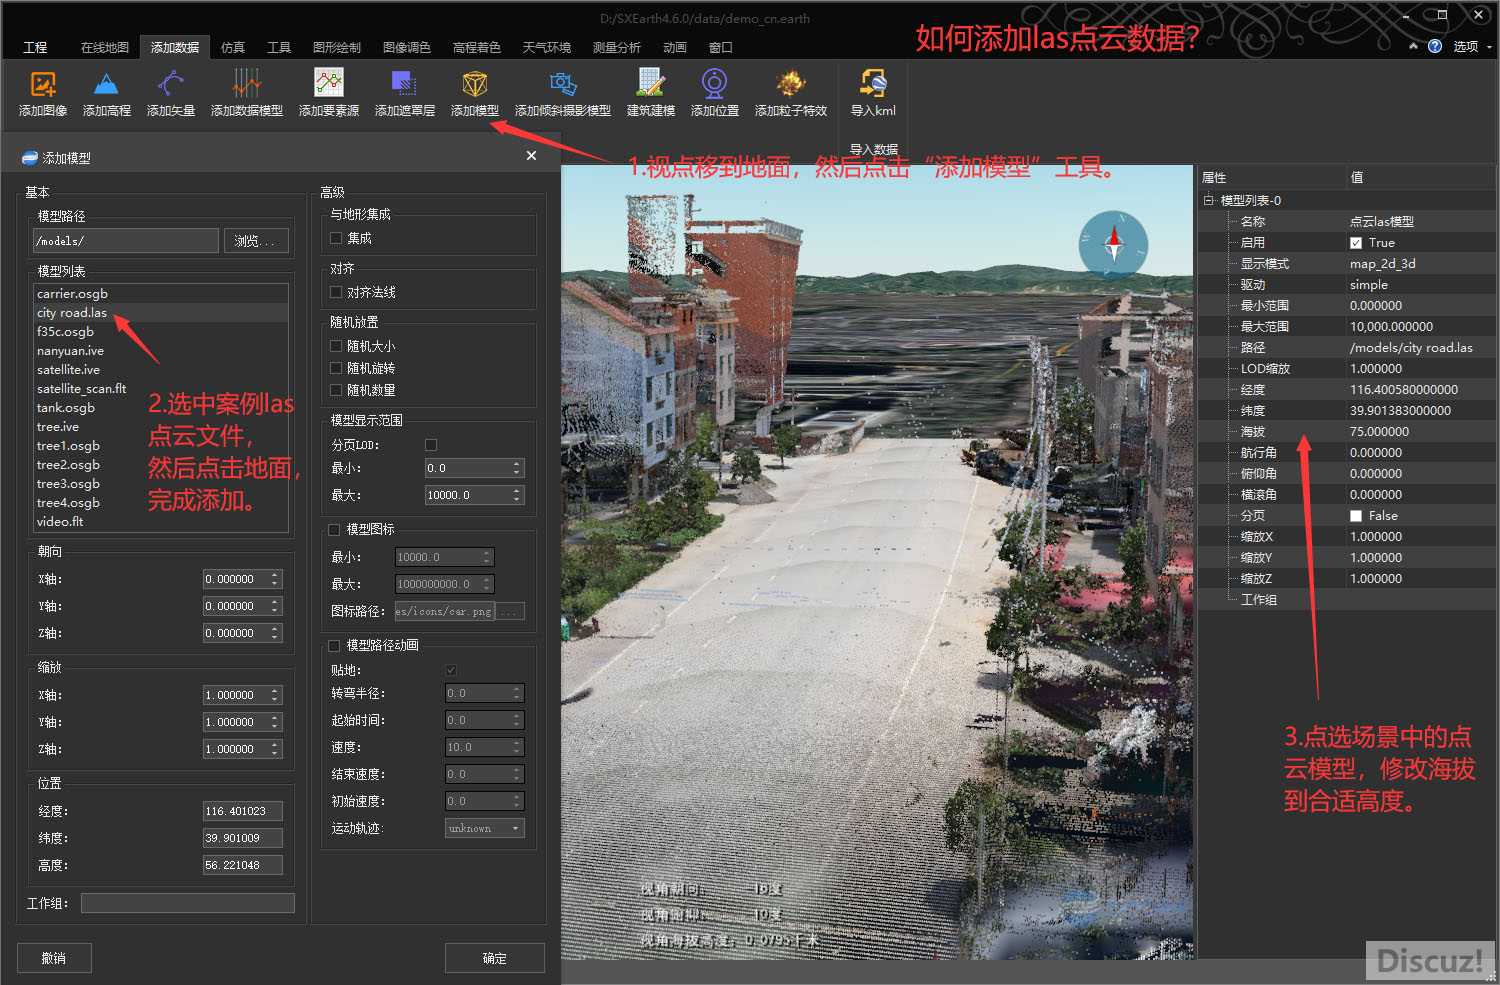Adjust the 朝向 Y轴 spinner arrows
This screenshot has height=985, width=1500.
[x=275, y=606]
